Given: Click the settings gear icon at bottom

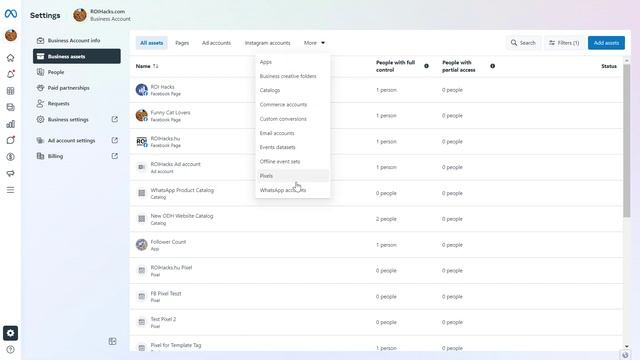Looking at the screenshot, I should tap(11, 333).
